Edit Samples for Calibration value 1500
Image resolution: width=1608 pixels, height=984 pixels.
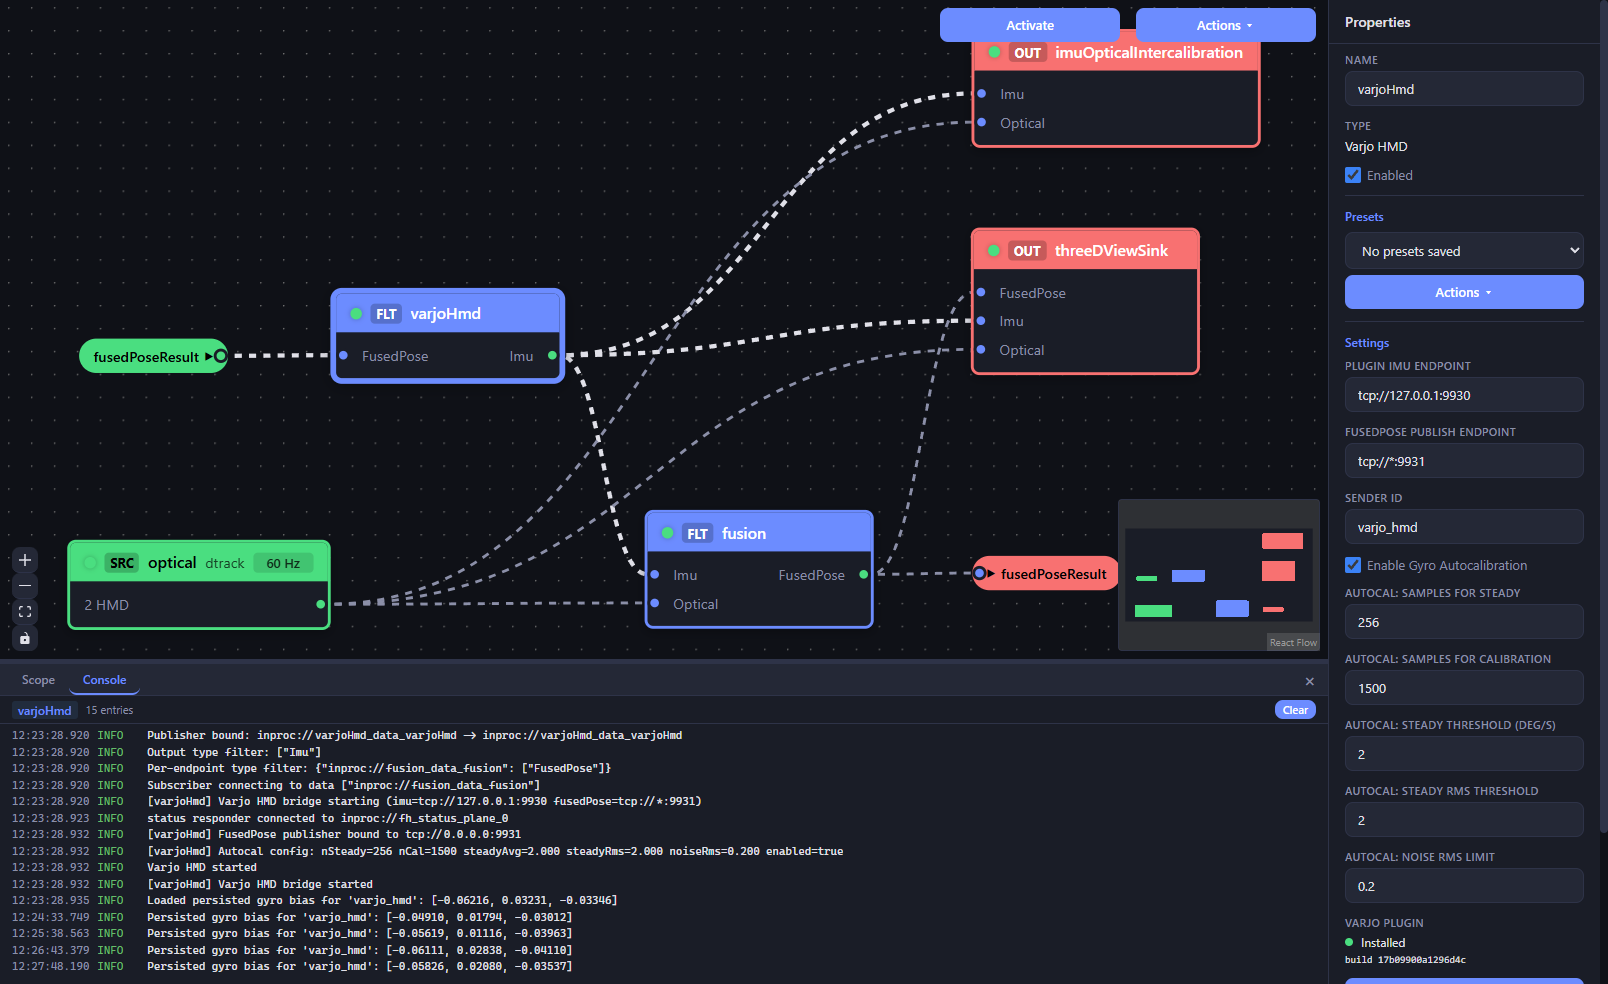pos(1464,688)
